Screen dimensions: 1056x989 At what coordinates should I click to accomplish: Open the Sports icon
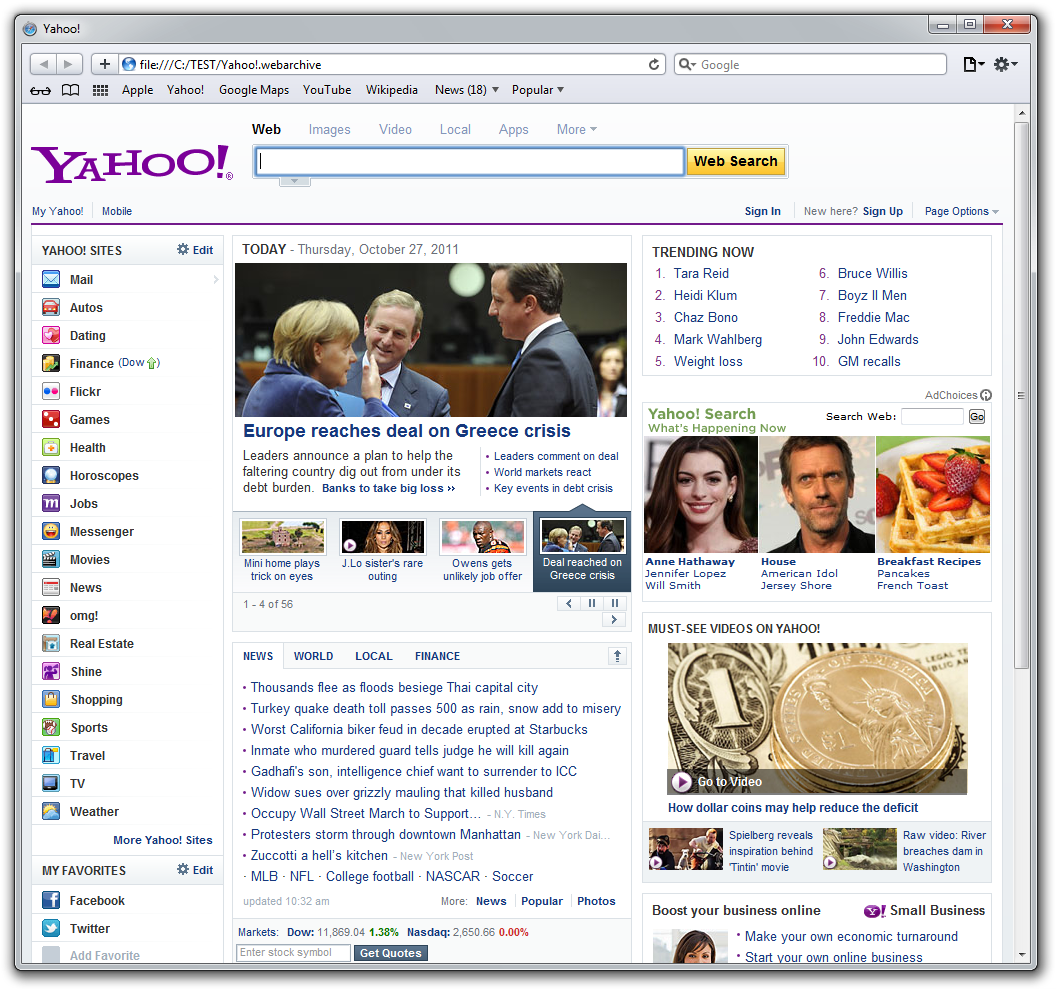(x=51, y=727)
